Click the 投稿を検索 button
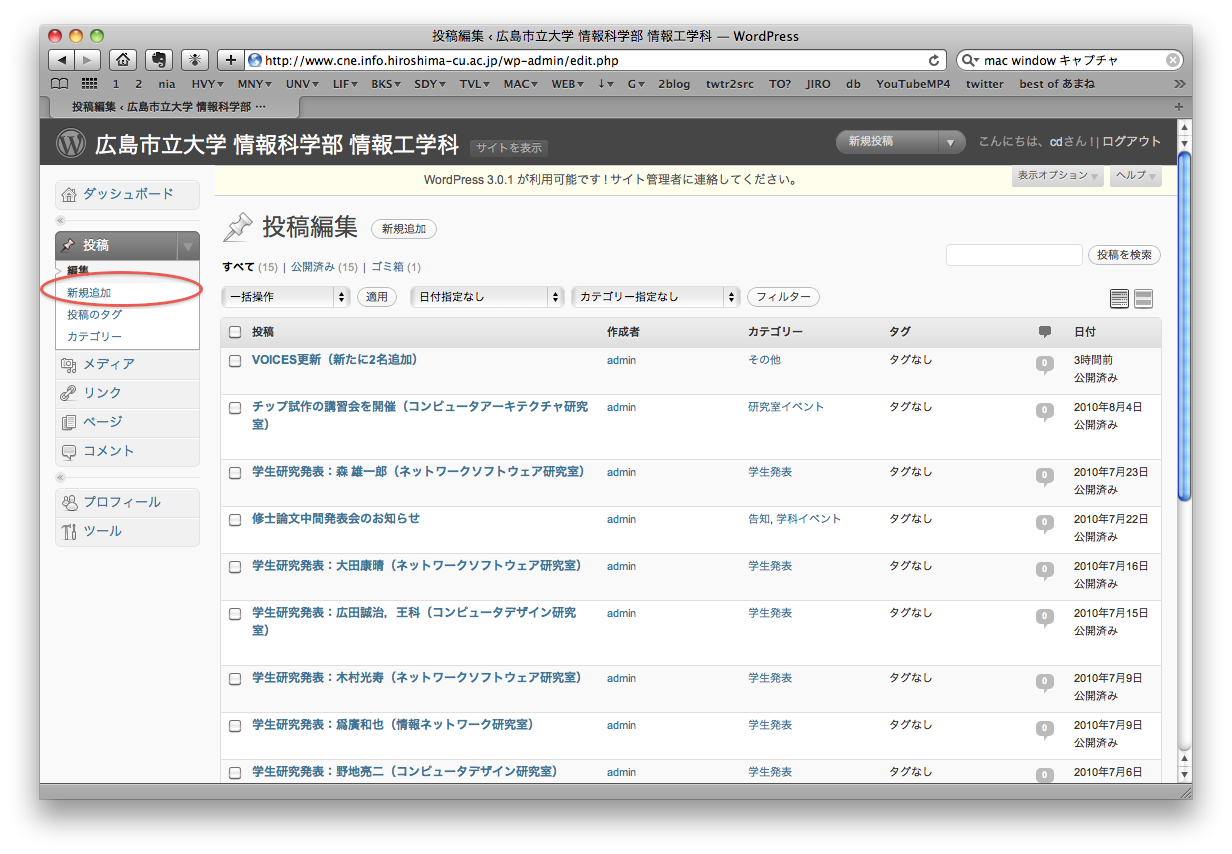1232x854 pixels. coord(1125,255)
